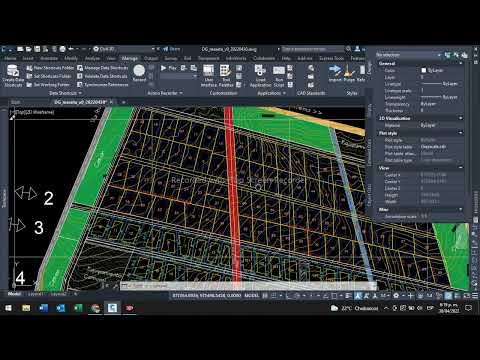Play the recorded action macro
This screenshot has width=480, height=360.
click(169, 68)
